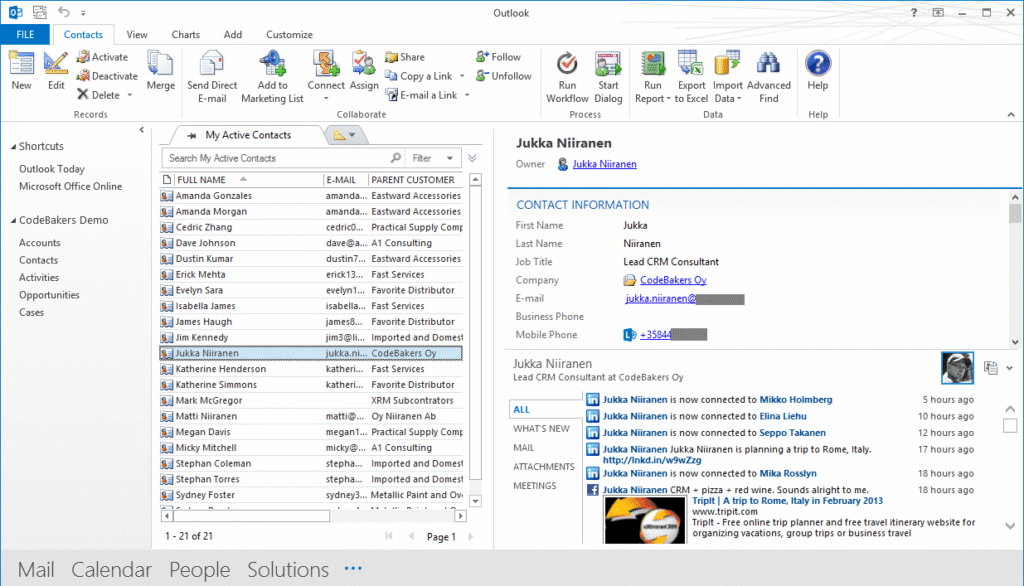The image size is (1024, 586).
Task: Select the Megan Davis contact row
Action: (x=312, y=432)
